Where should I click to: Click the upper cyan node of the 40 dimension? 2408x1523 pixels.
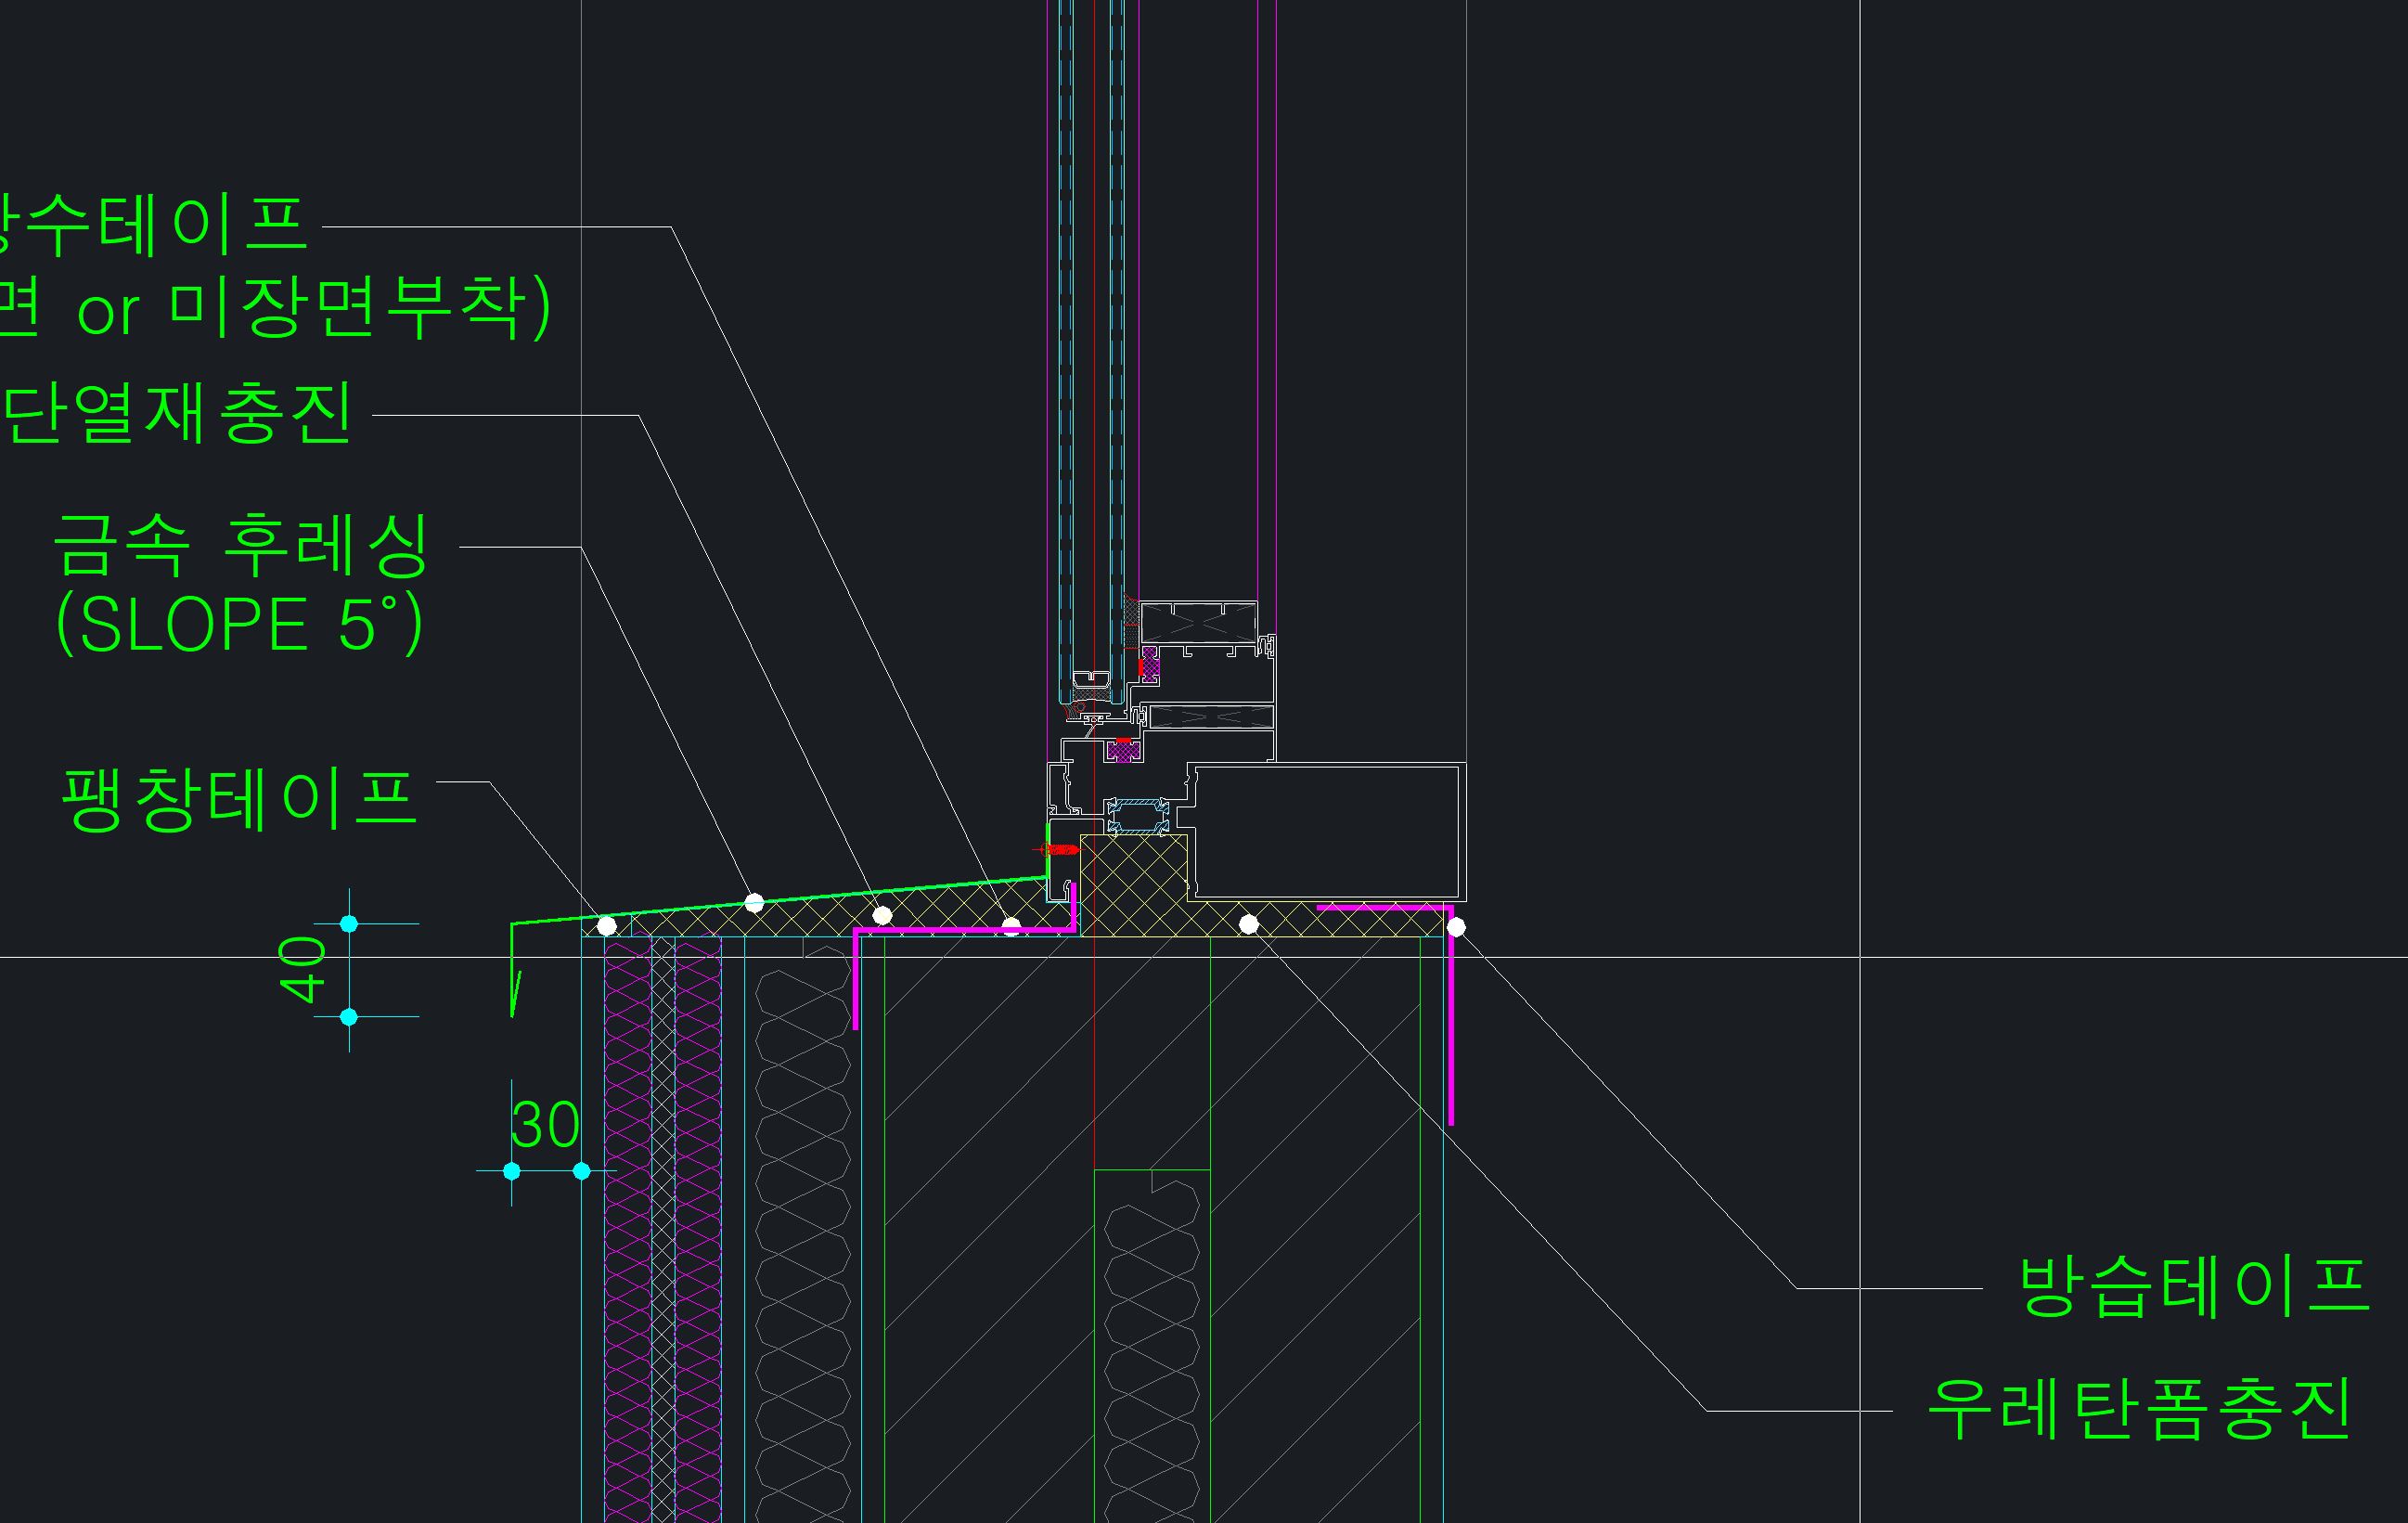point(349,924)
